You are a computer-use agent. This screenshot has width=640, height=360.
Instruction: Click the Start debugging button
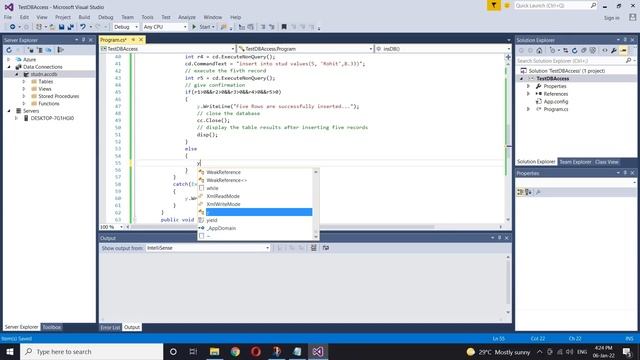201,27
